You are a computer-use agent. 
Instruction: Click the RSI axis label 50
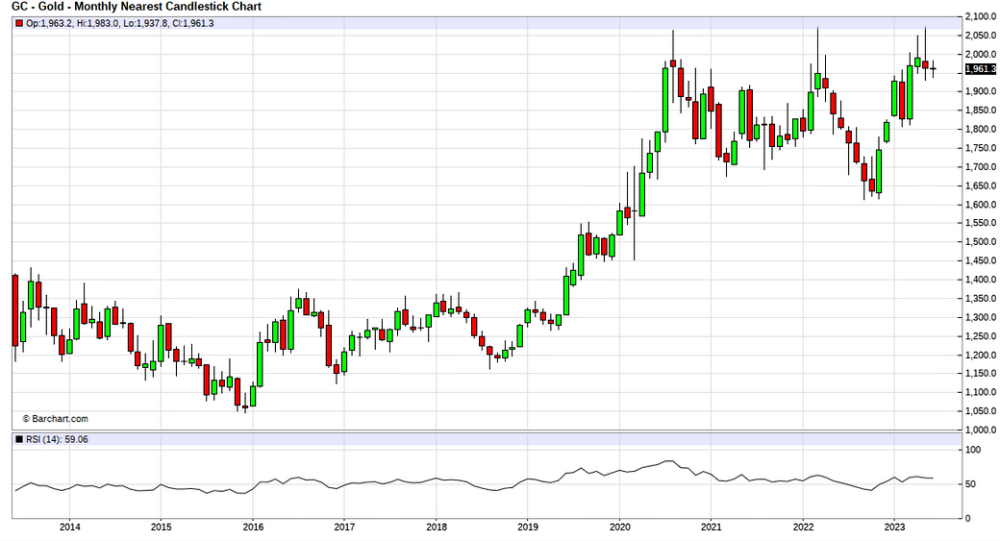click(971, 484)
